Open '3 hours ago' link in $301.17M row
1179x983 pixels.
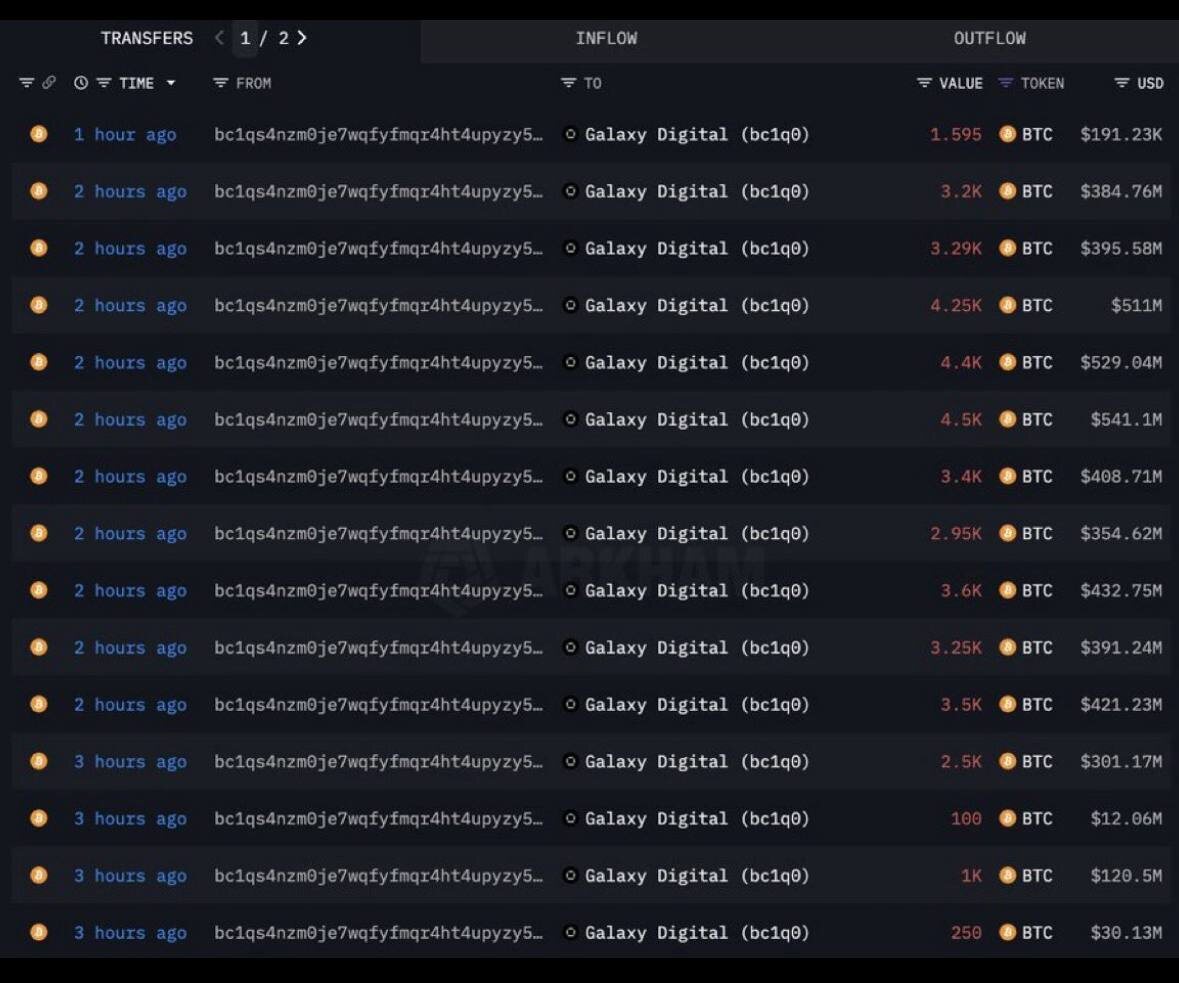click(130, 762)
